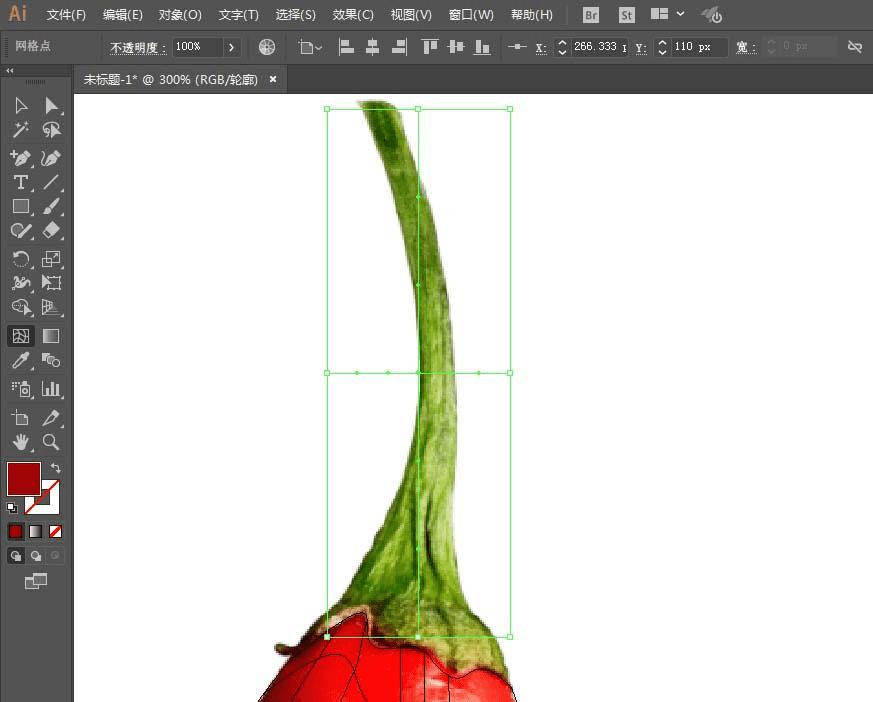
Task: Select the Type tool
Action: [21, 182]
